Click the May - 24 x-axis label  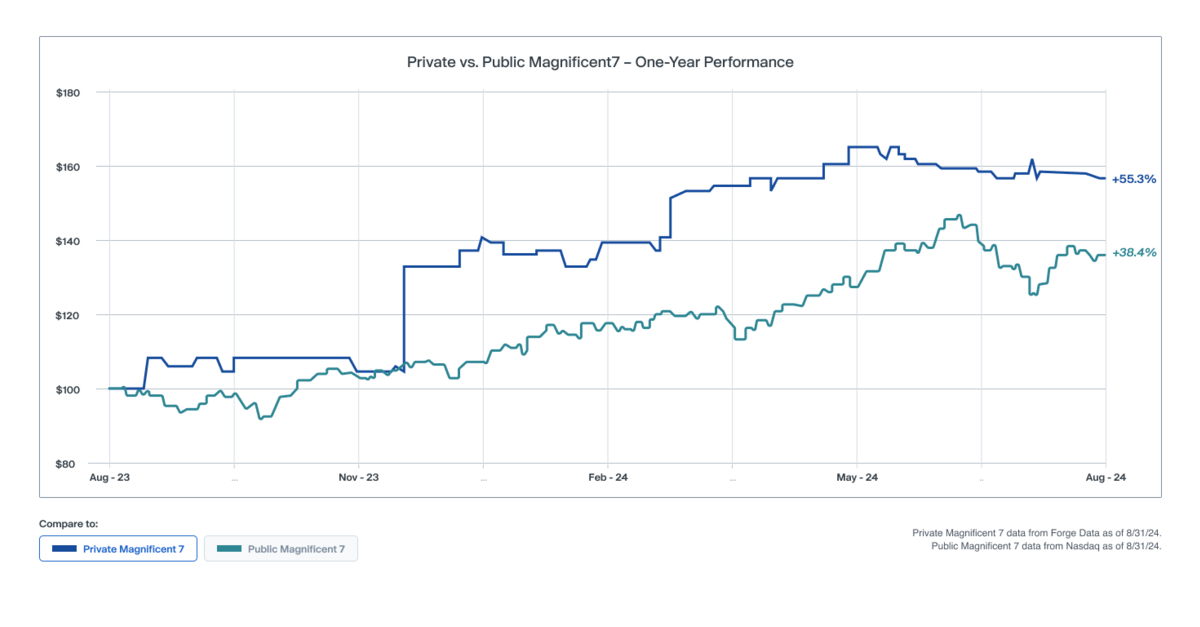coord(857,479)
